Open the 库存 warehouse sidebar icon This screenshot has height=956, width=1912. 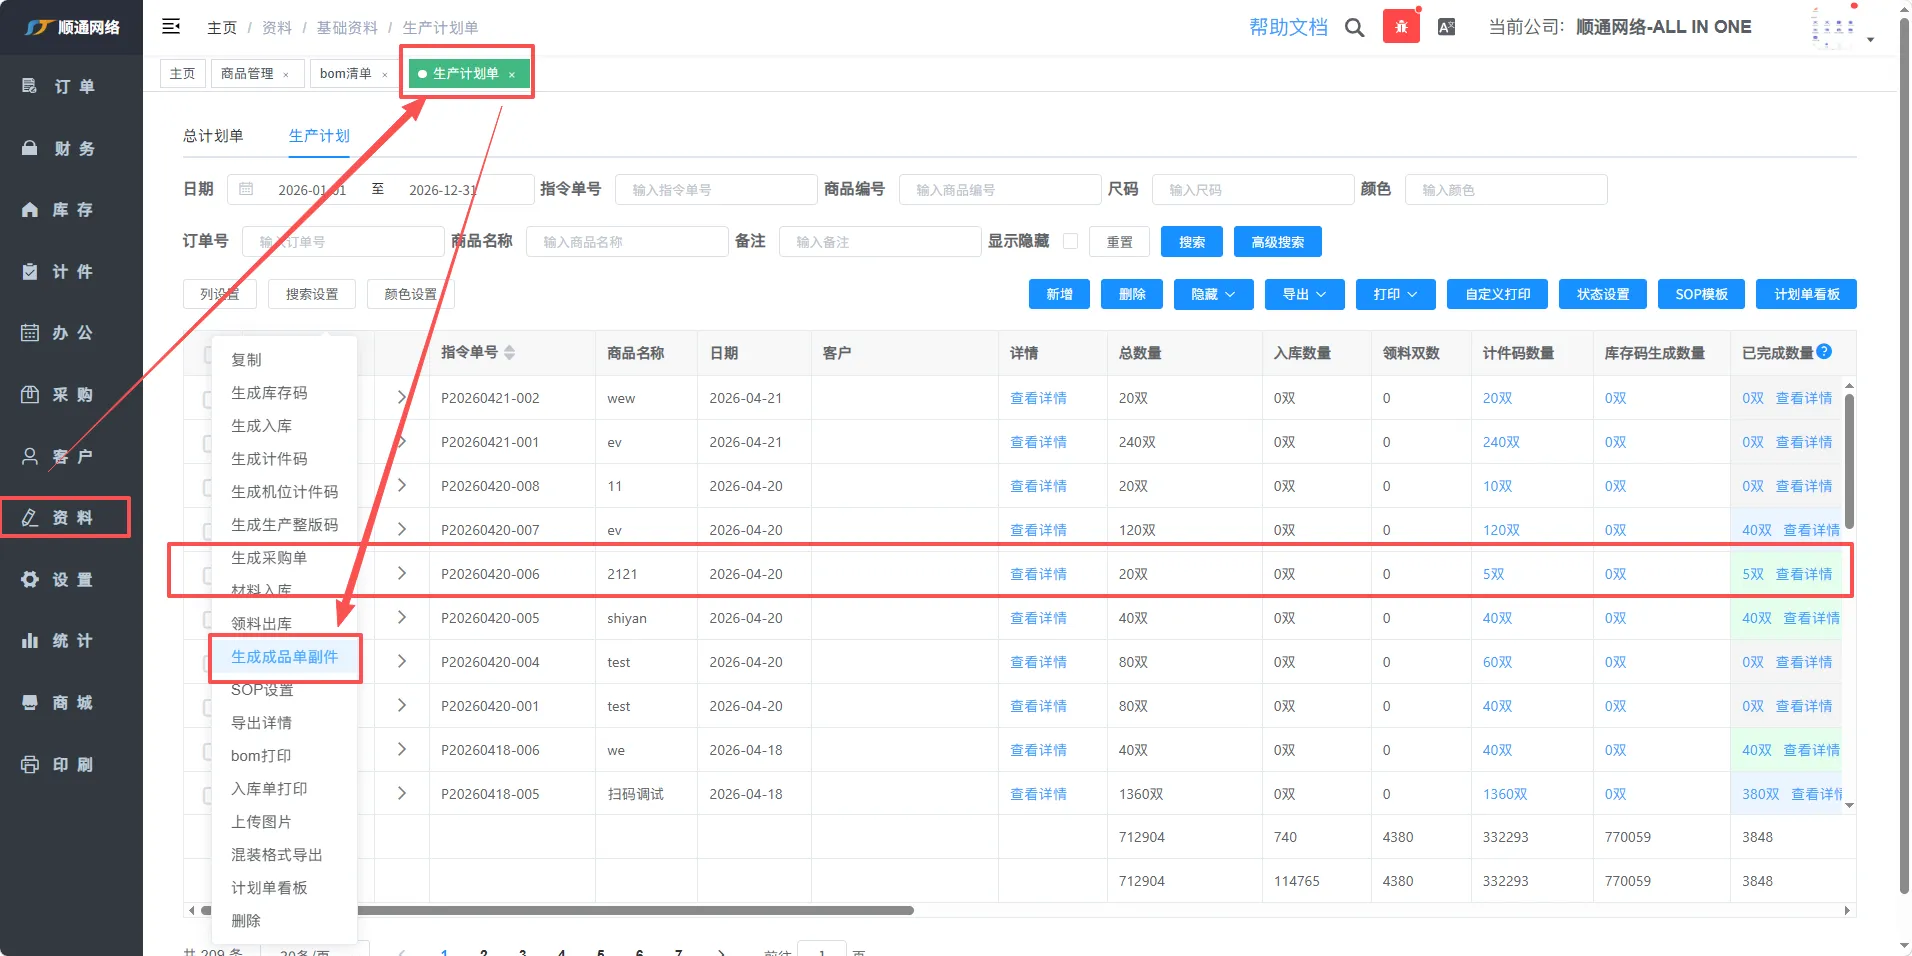click(x=30, y=210)
